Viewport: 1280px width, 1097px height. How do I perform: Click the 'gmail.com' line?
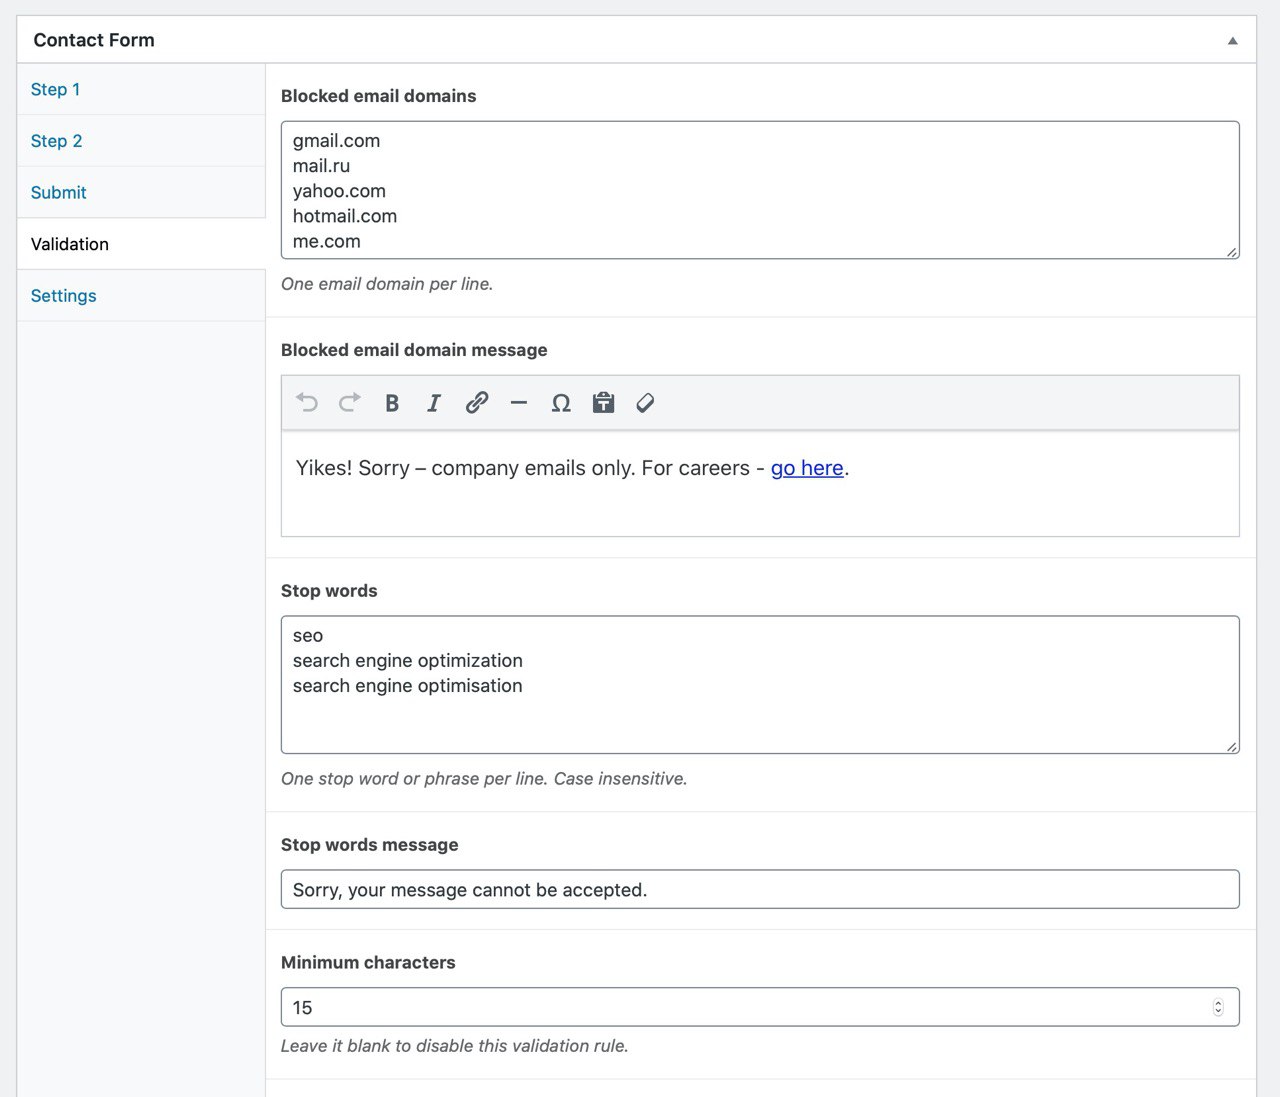(x=336, y=141)
